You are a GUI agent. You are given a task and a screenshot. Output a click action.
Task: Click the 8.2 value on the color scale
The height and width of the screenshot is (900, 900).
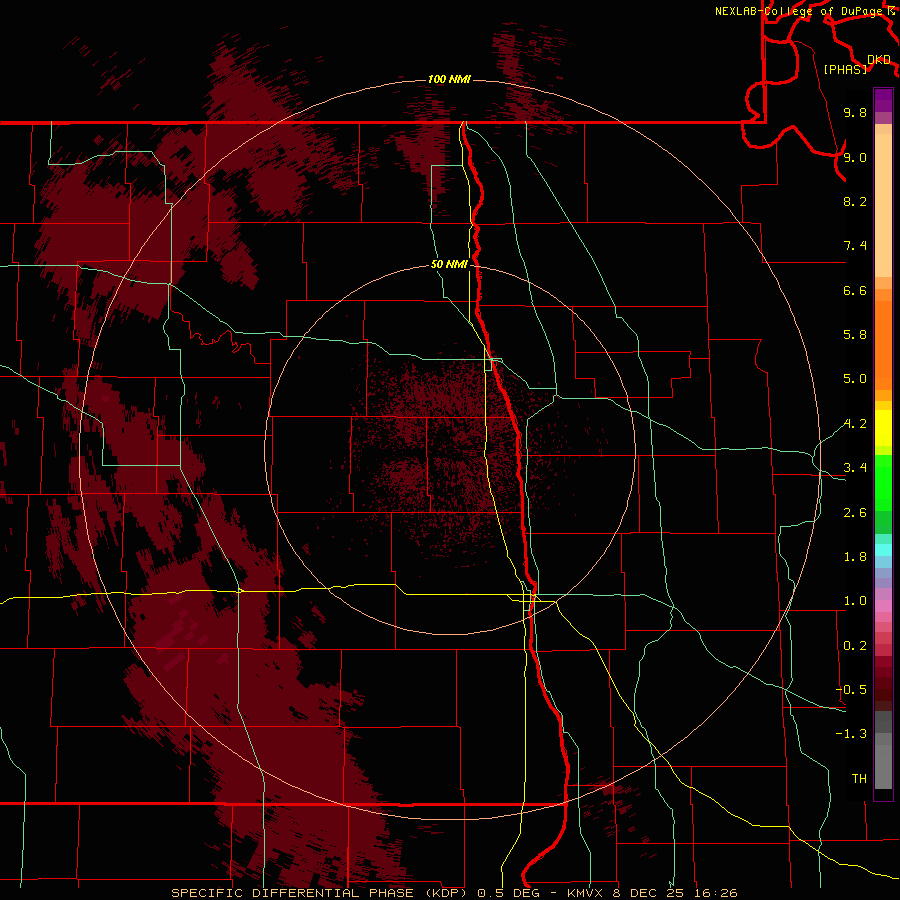coord(855,201)
